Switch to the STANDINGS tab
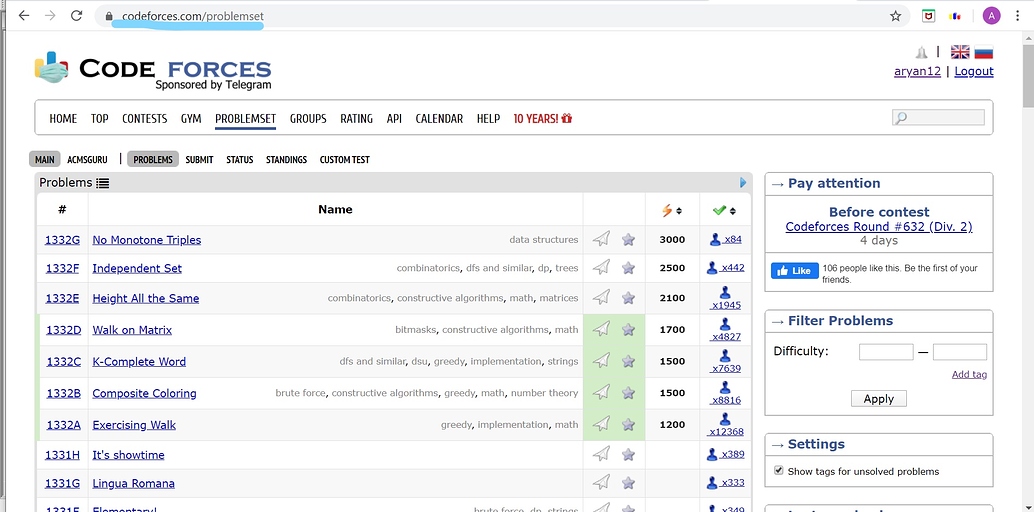 pos(286,160)
